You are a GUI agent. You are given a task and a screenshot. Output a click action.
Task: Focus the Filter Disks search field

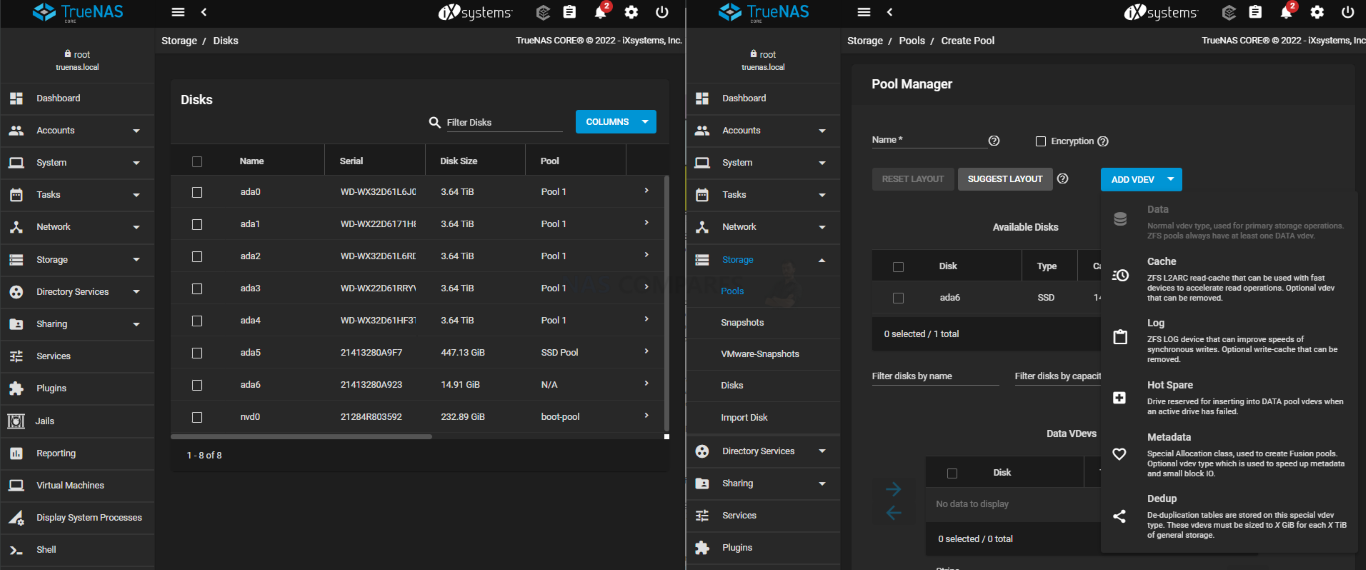[504, 122]
